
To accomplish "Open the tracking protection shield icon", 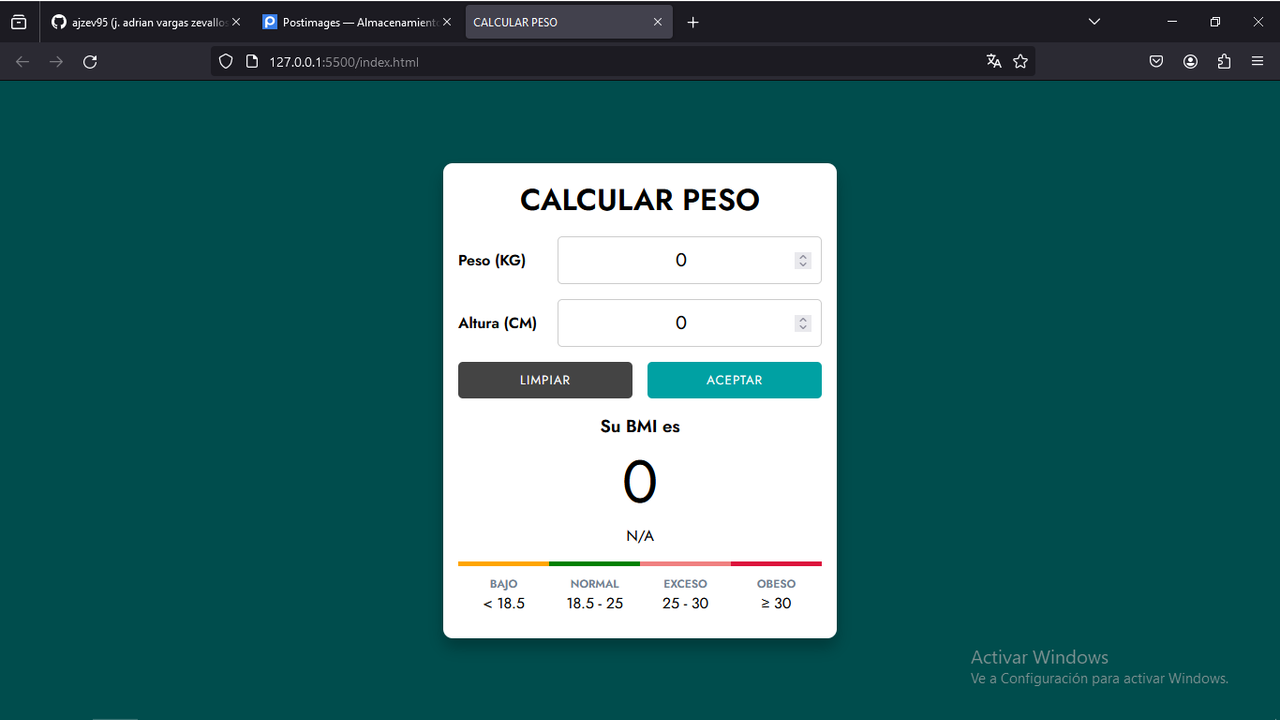I will click(225, 61).
